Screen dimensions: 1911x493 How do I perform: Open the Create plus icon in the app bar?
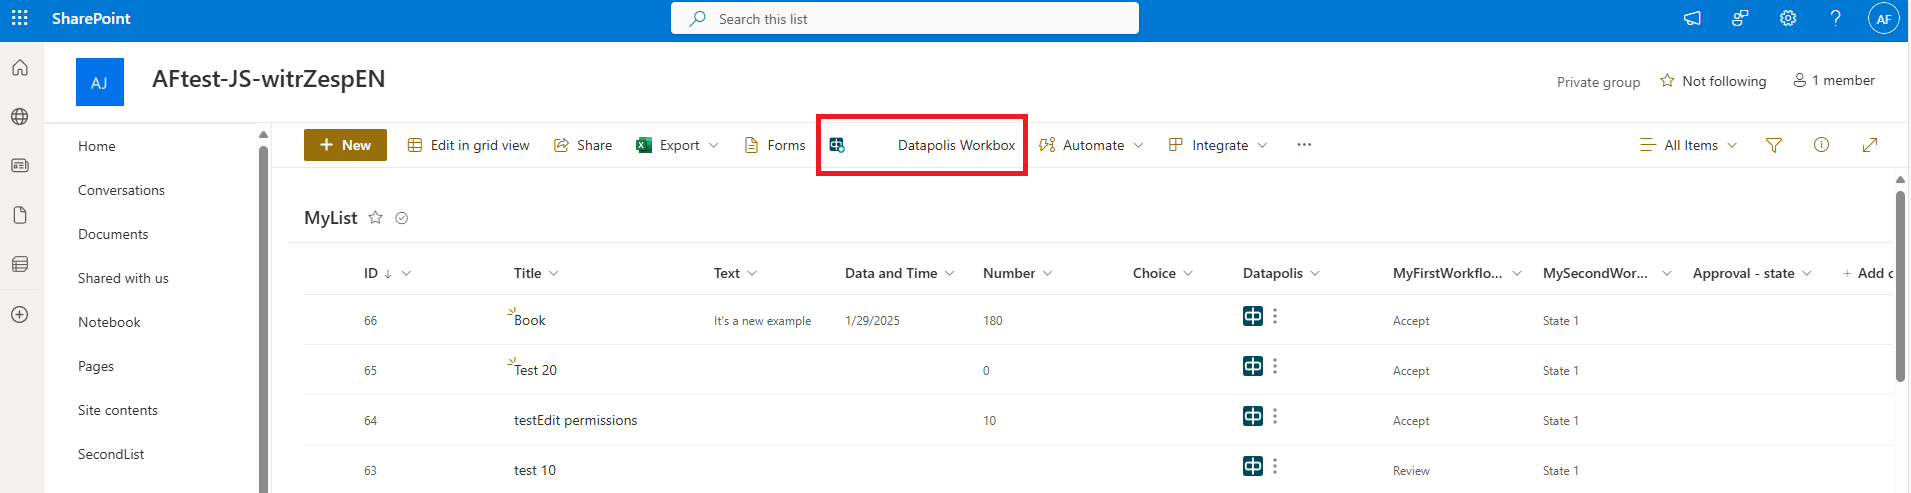pyautogui.click(x=19, y=314)
